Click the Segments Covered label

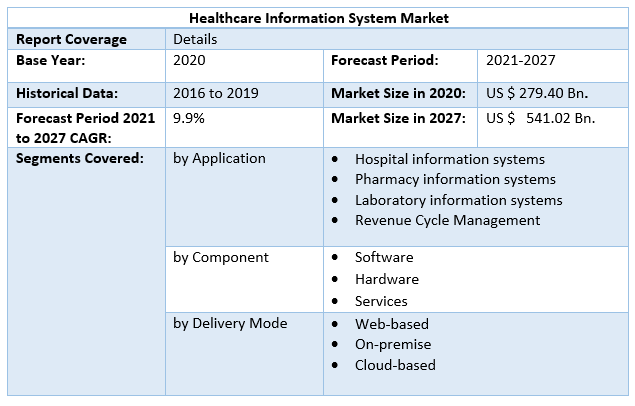tap(80, 158)
